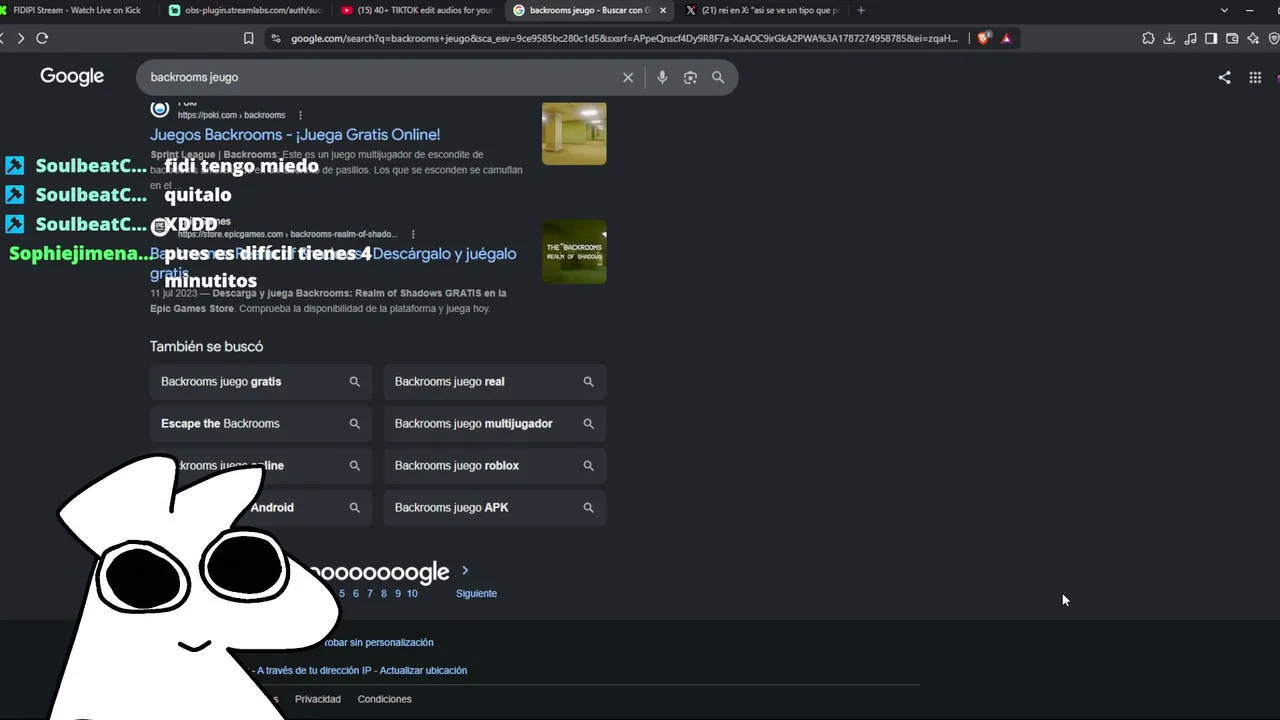Share the results with the share icon
The width and height of the screenshot is (1280, 720).
click(x=1224, y=77)
